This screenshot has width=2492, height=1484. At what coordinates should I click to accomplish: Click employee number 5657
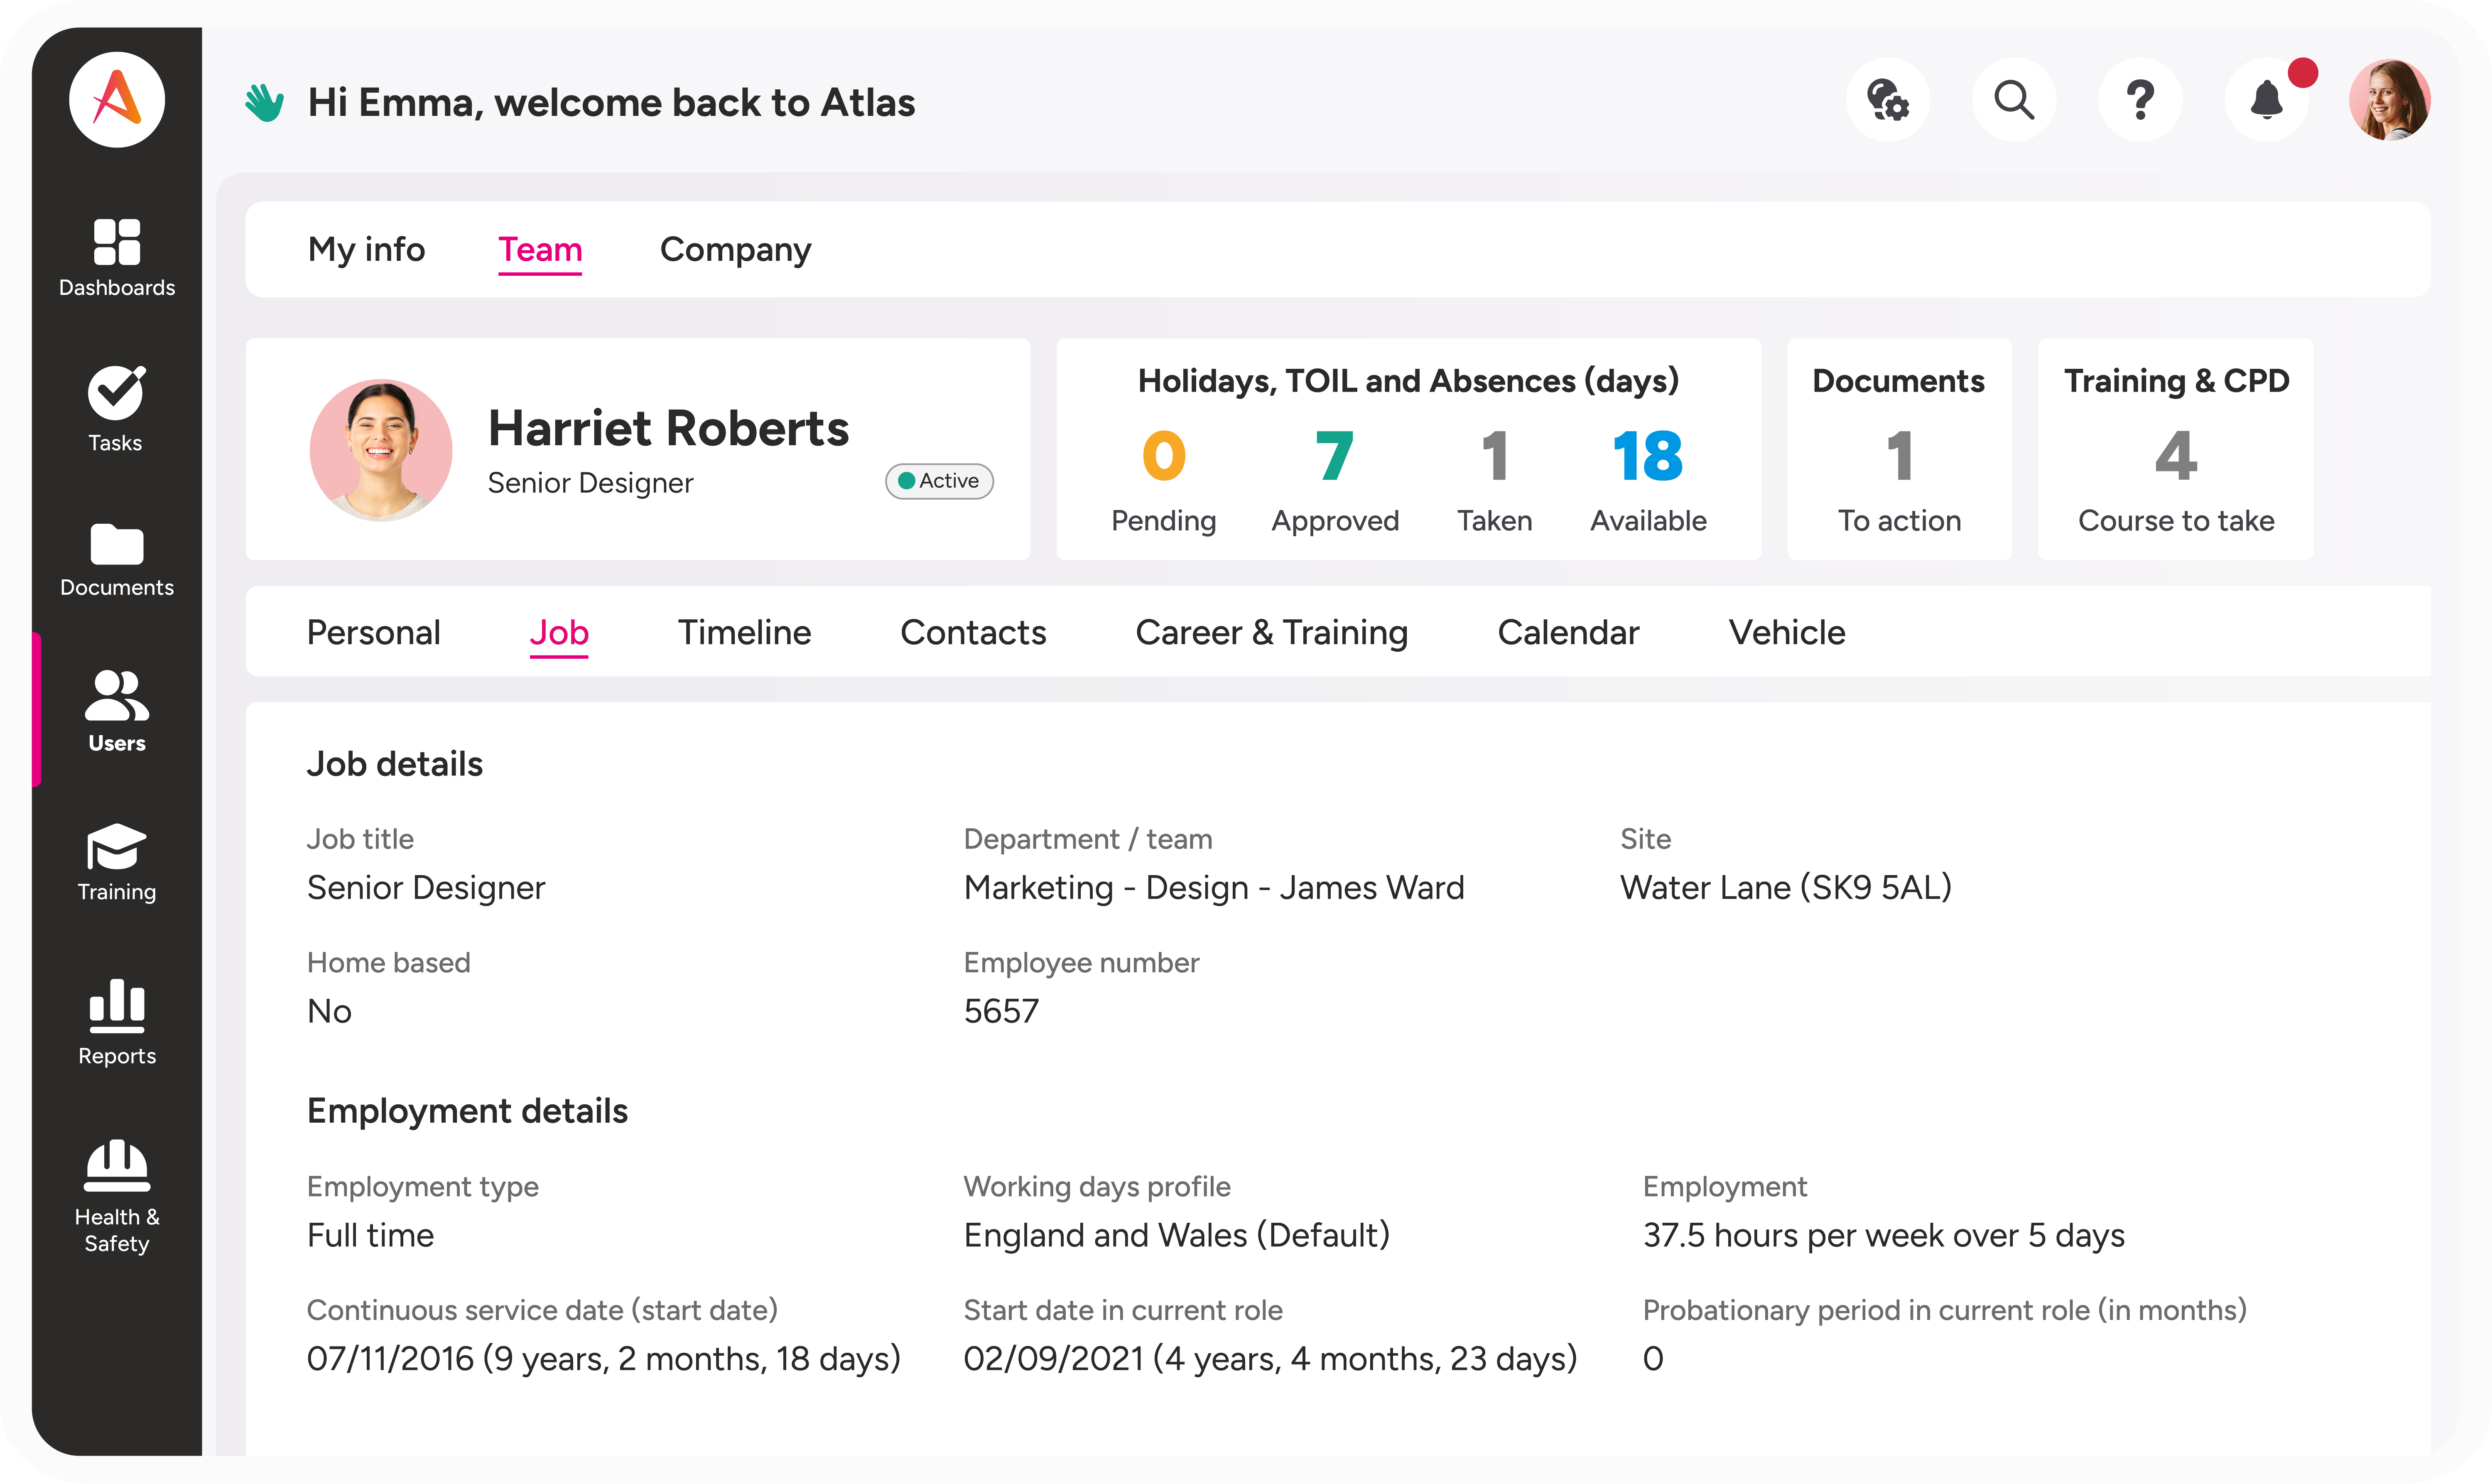coord(1001,1011)
